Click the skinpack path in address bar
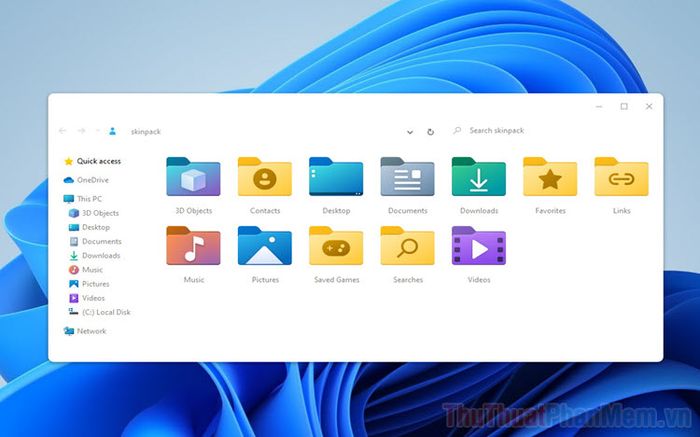 click(x=146, y=132)
